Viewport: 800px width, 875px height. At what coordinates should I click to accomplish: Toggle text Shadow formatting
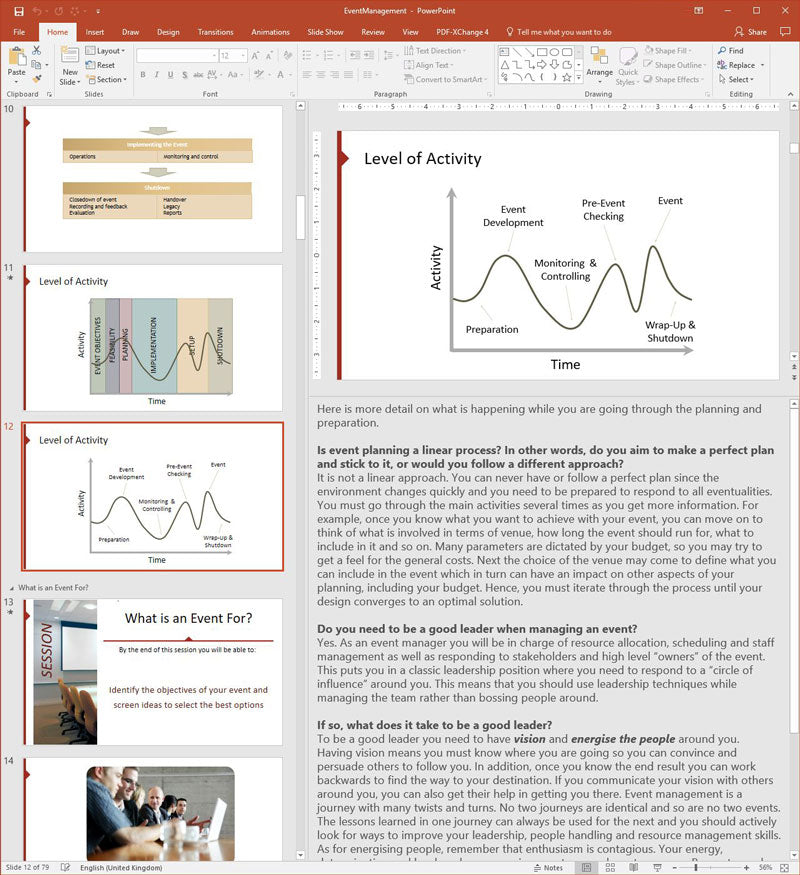pyautogui.click(x=184, y=74)
